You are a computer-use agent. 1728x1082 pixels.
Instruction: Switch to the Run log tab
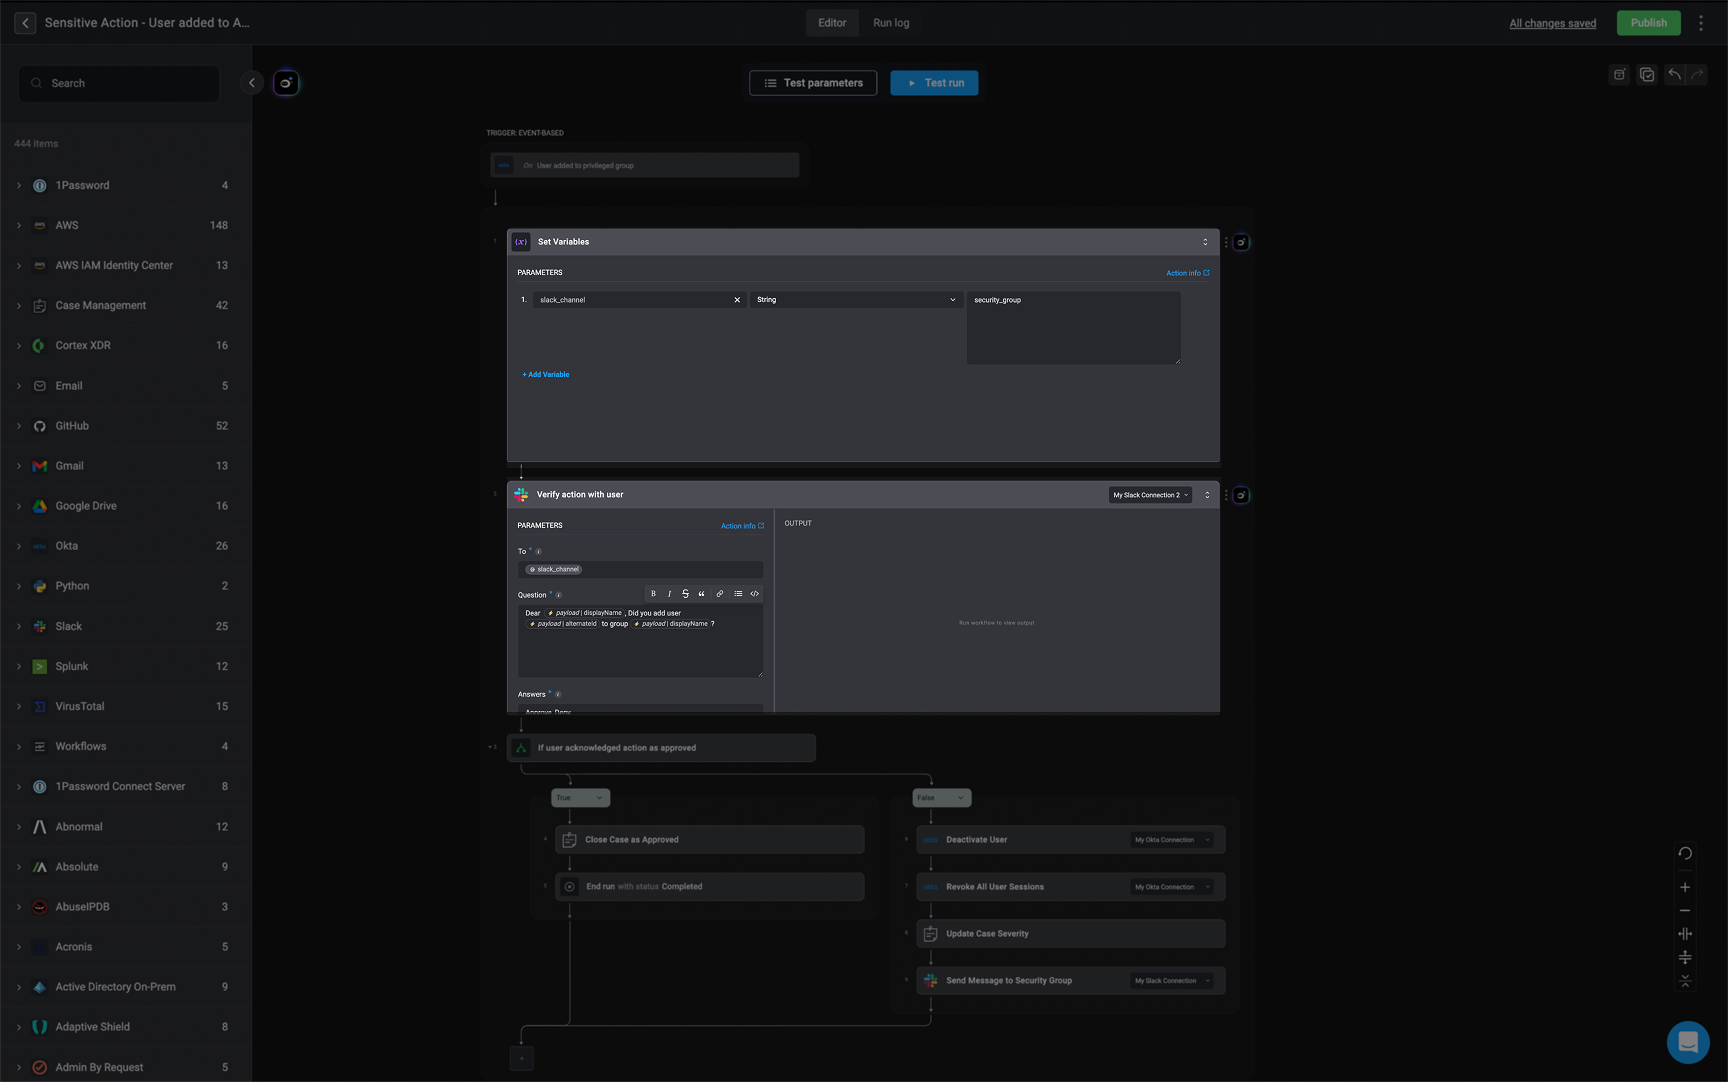[x=891, y=23]
